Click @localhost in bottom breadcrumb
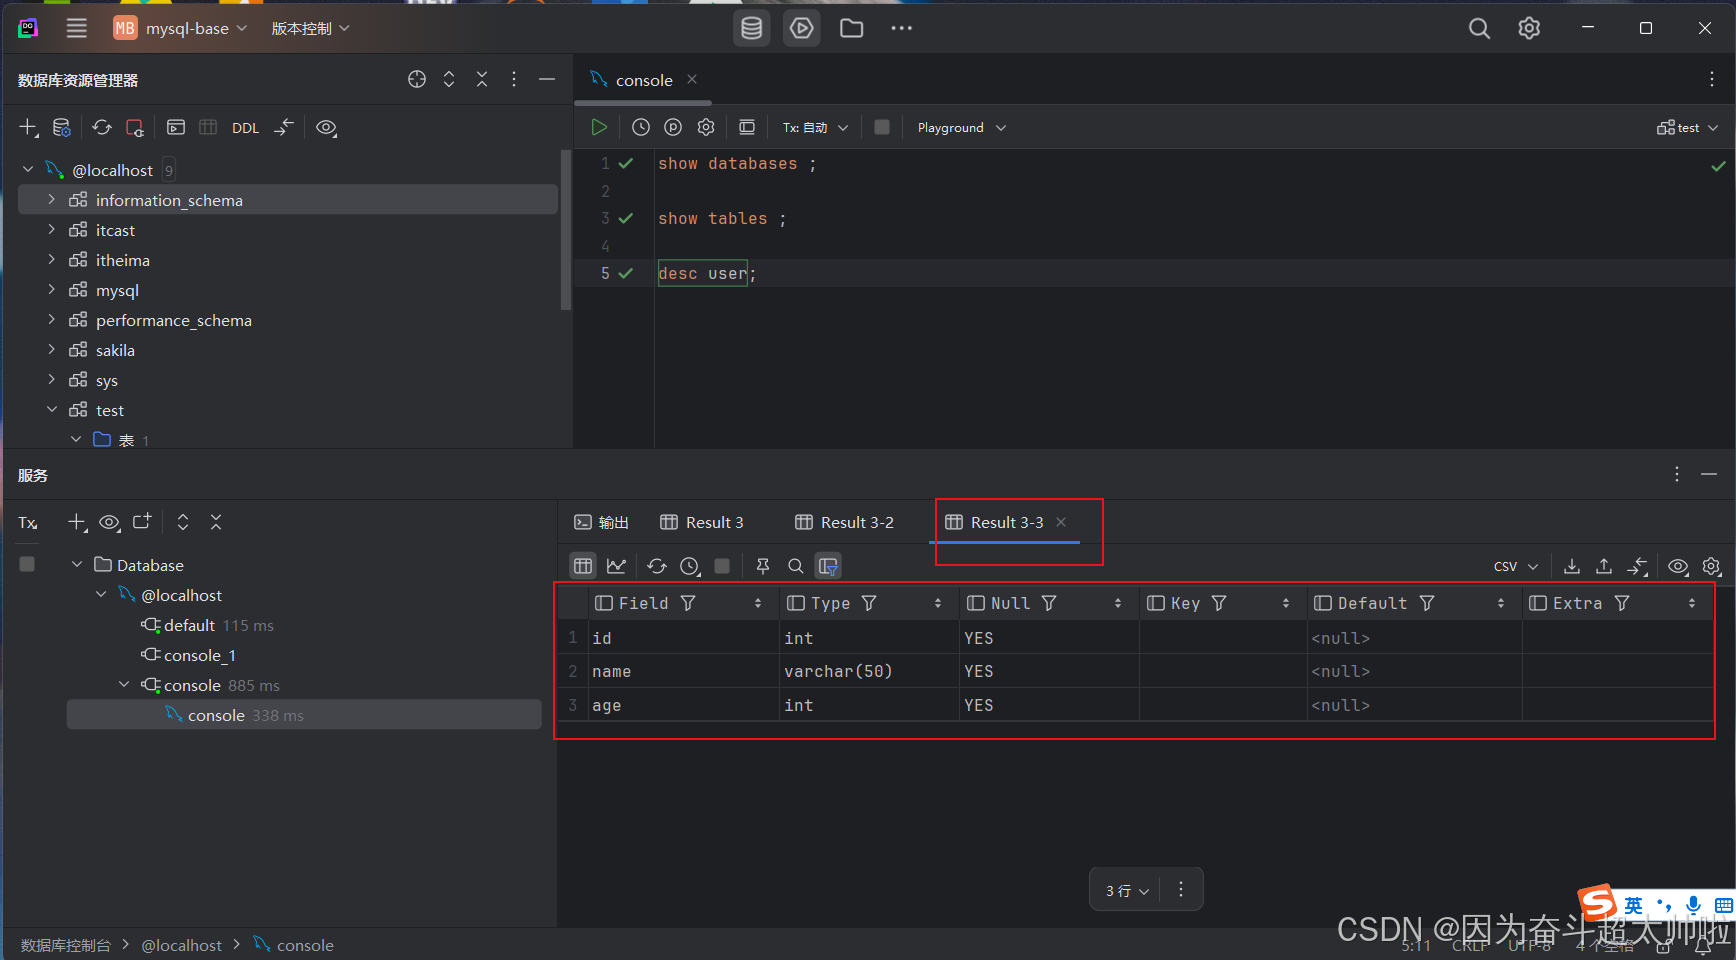 181,945
